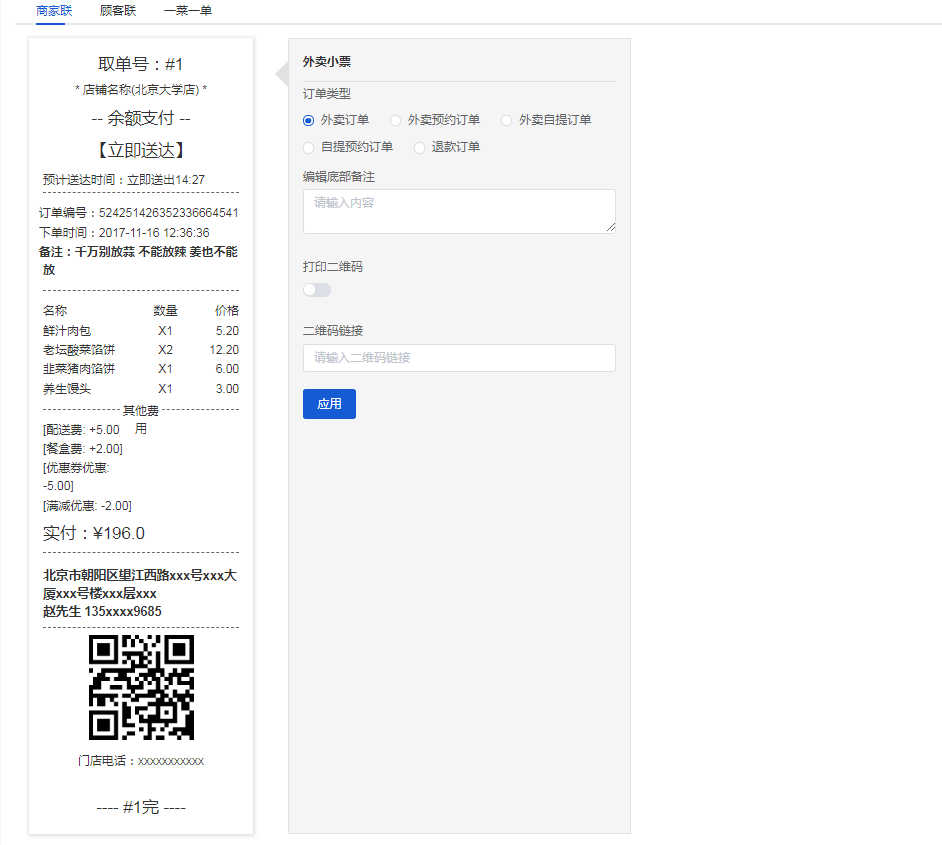Click the 养生馒头 item row

tap(141, 389)
